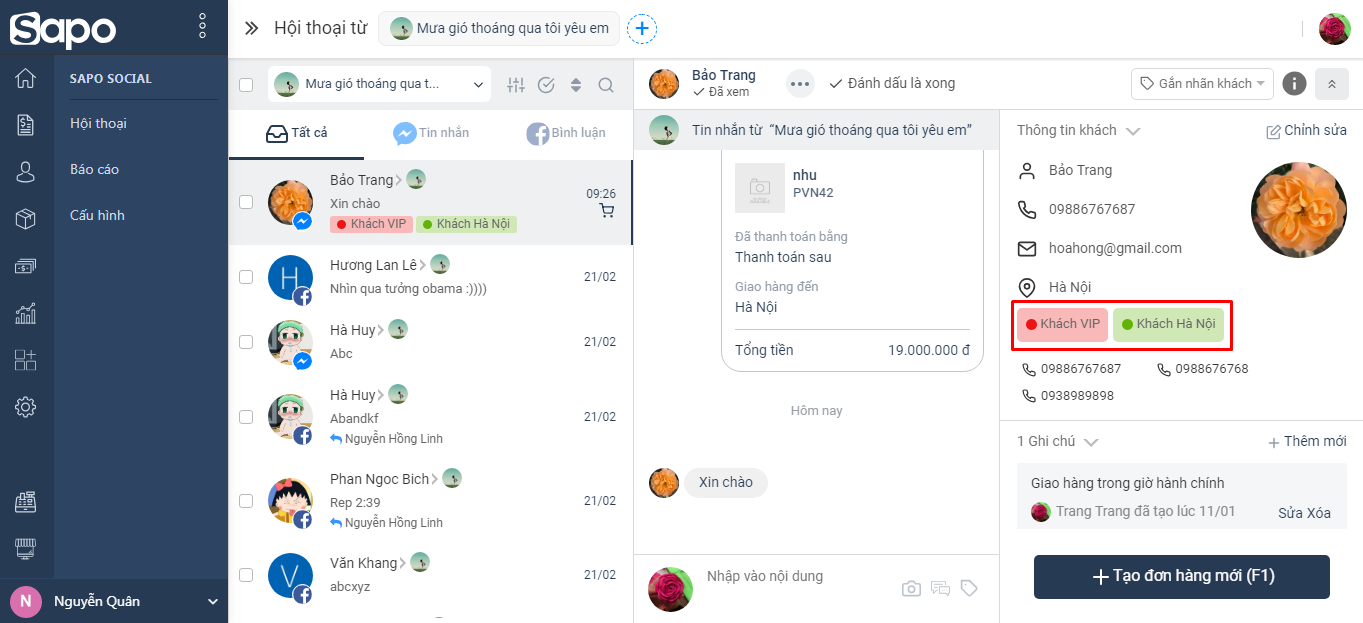Click the search magnifier in conversation list
Screen dimensions: 1363x623
coord(606,85)
